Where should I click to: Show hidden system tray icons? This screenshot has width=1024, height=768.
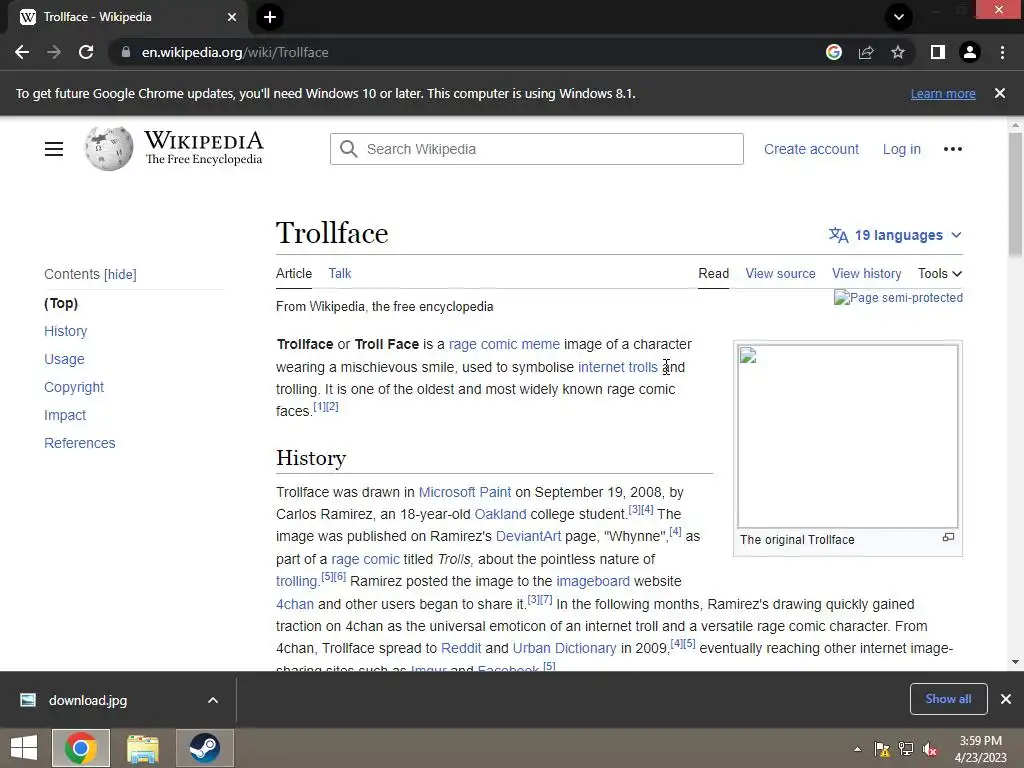pyautogui.click(x=857, y=749)
